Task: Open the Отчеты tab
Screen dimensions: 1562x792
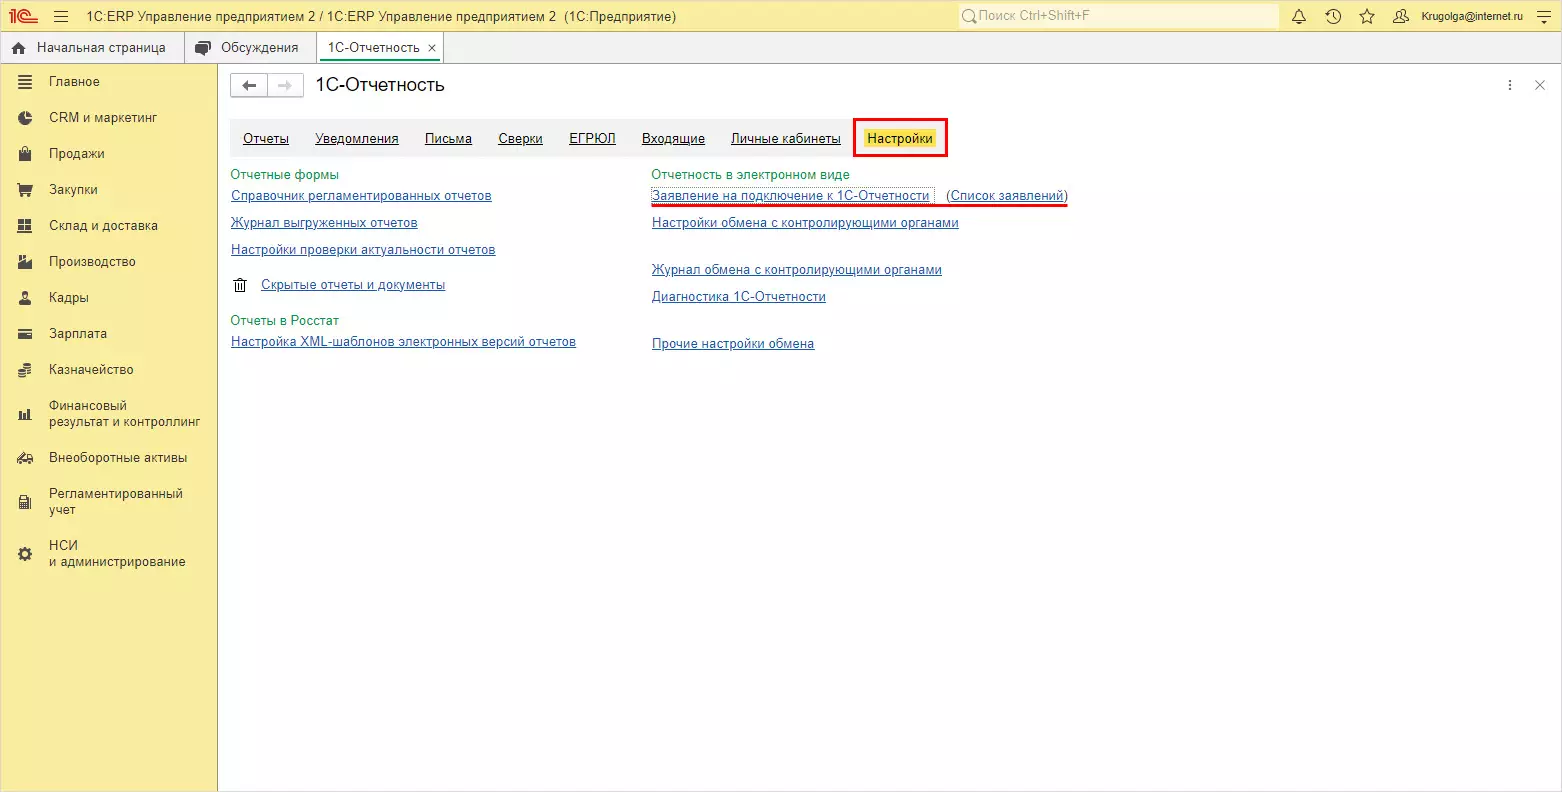Action: point(266,139)
